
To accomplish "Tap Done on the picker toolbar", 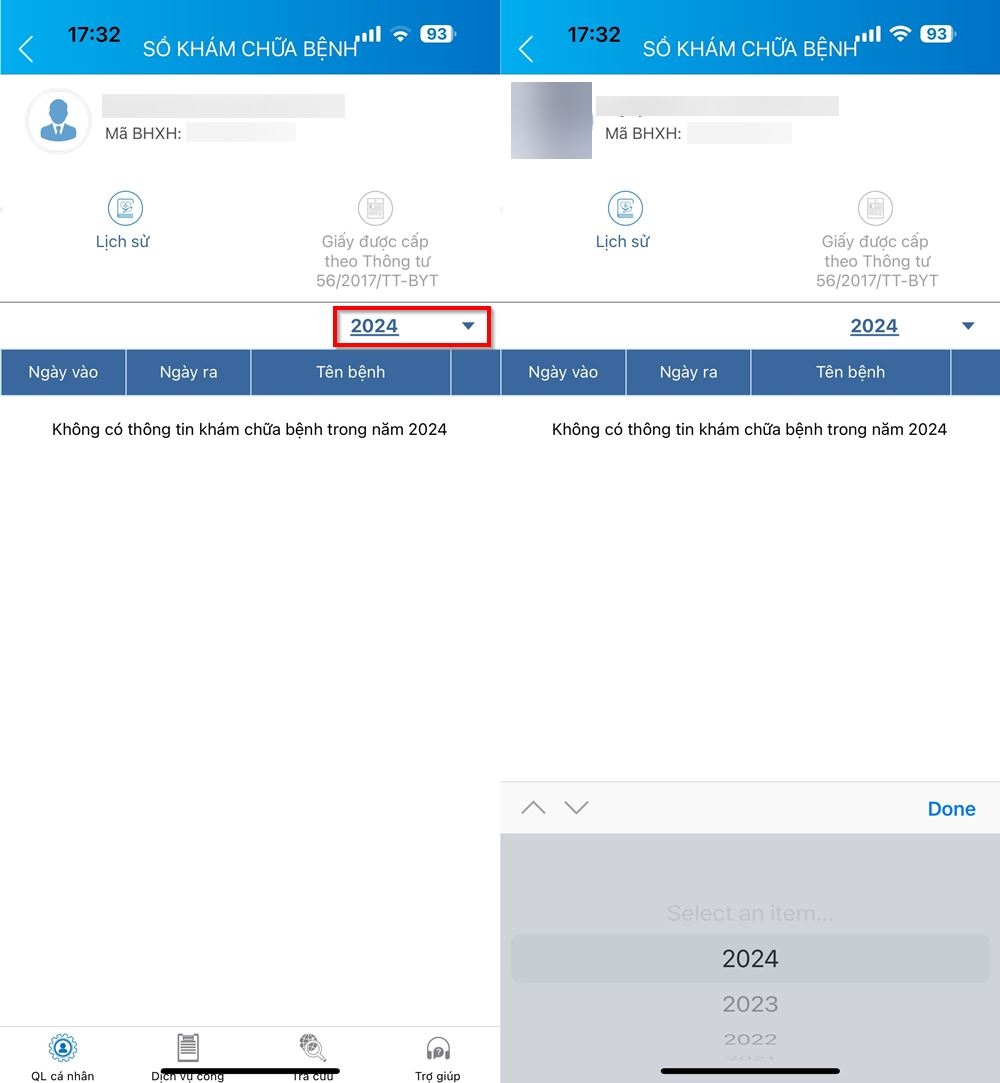I will [951, 809].
